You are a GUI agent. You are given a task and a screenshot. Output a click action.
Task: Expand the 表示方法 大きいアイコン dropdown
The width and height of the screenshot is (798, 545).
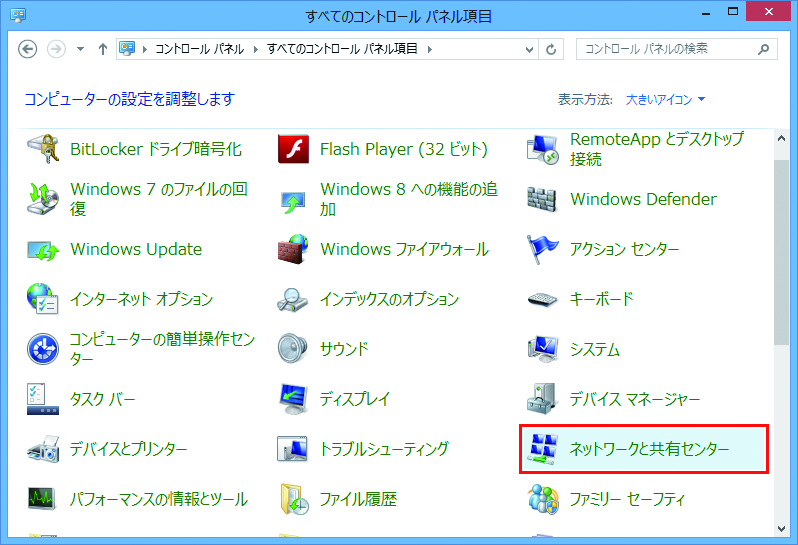(x=666, y=99)
